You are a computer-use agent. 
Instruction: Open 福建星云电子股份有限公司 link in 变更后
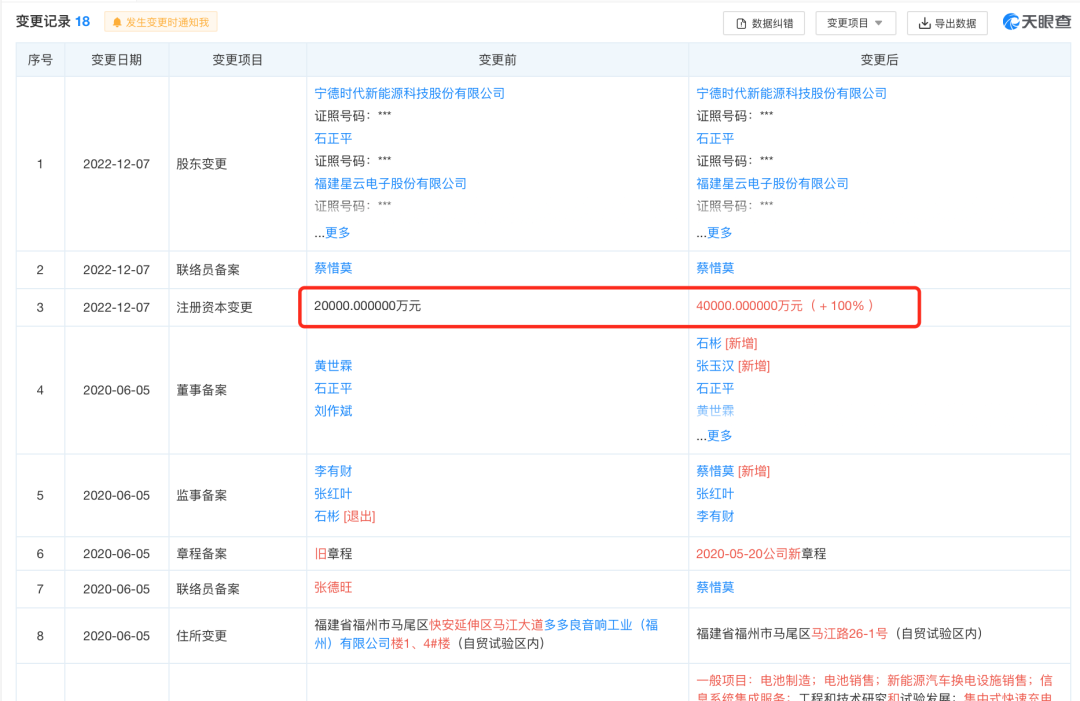[772, 183]
